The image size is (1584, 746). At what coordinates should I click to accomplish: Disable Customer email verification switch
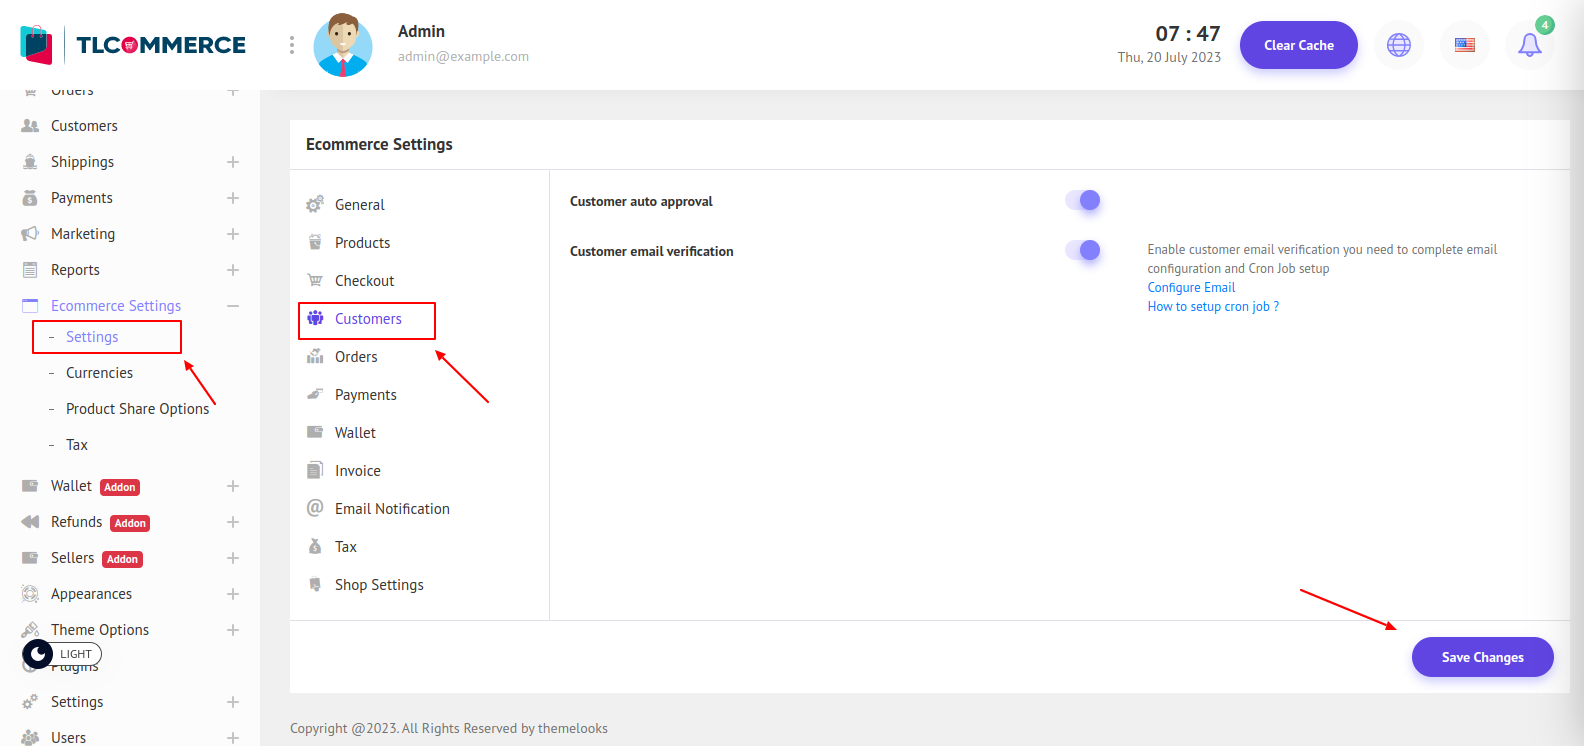point(1082,250)
